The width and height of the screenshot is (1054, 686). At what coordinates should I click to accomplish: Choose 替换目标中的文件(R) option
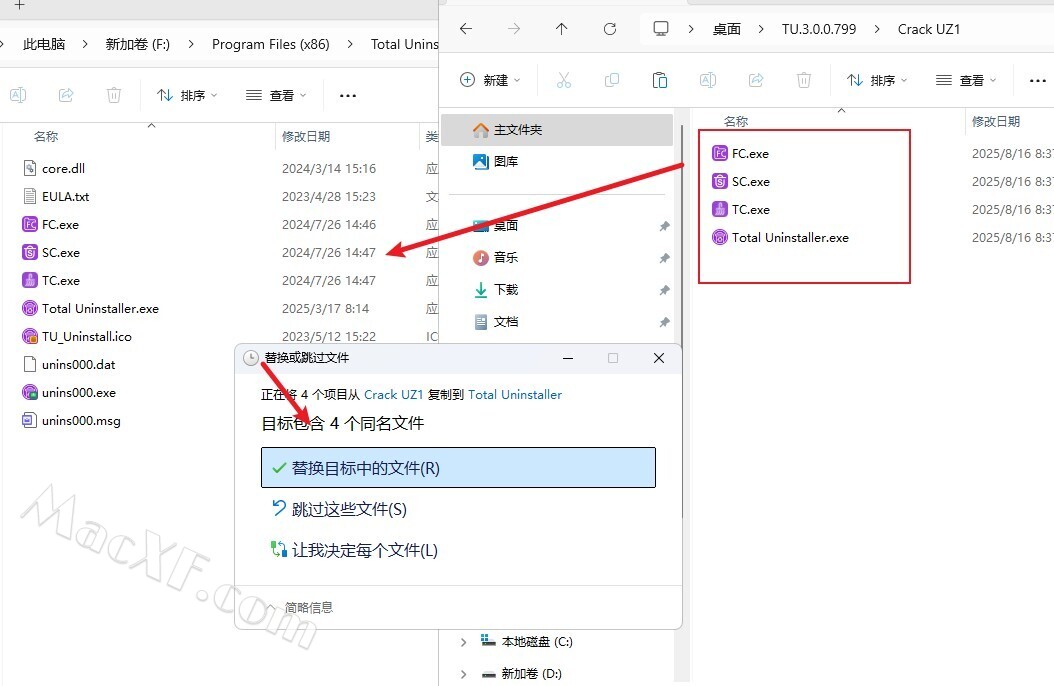click(x=458, y=468)
